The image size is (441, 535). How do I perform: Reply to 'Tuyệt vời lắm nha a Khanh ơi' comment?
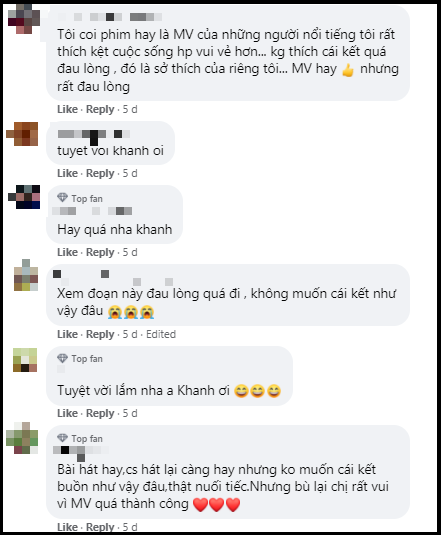tap(100, 413)
